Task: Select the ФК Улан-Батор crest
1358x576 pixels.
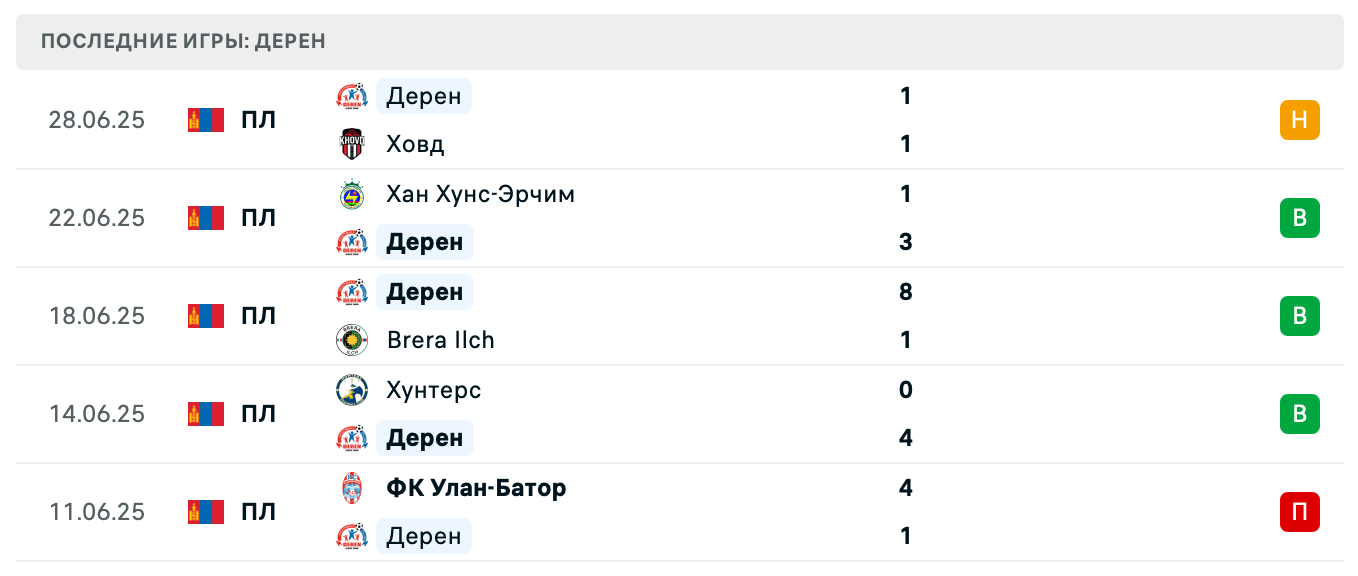Action: pos(352,488)
